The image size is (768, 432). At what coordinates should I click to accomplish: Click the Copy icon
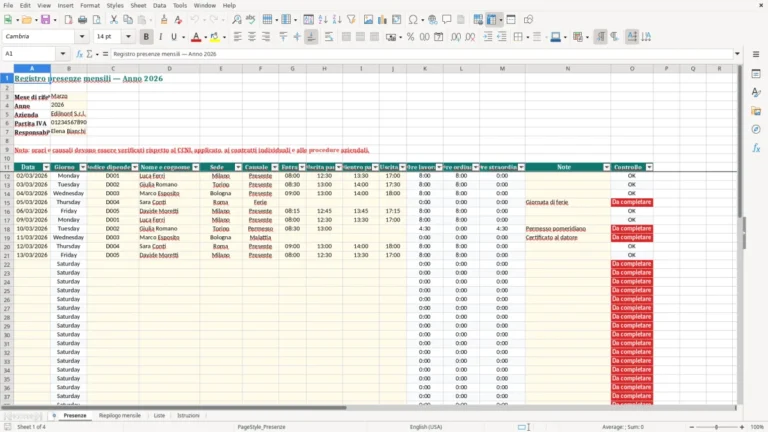[x=128, y=20]
